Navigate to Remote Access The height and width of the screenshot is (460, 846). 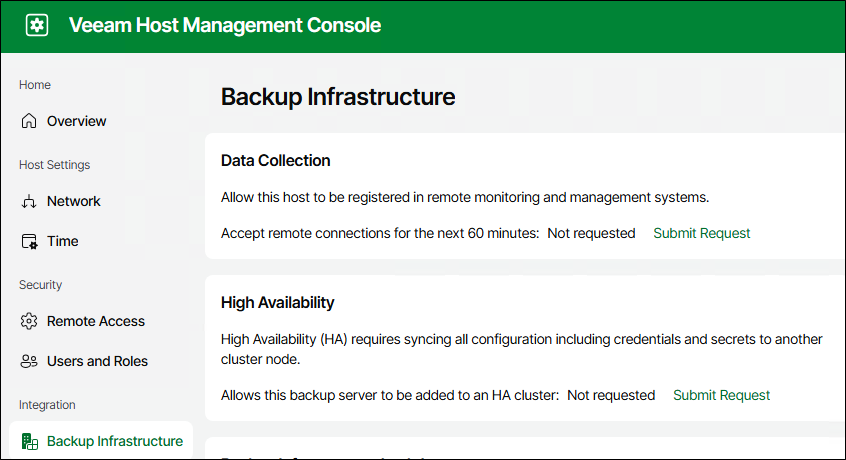(x=95, y=321)
